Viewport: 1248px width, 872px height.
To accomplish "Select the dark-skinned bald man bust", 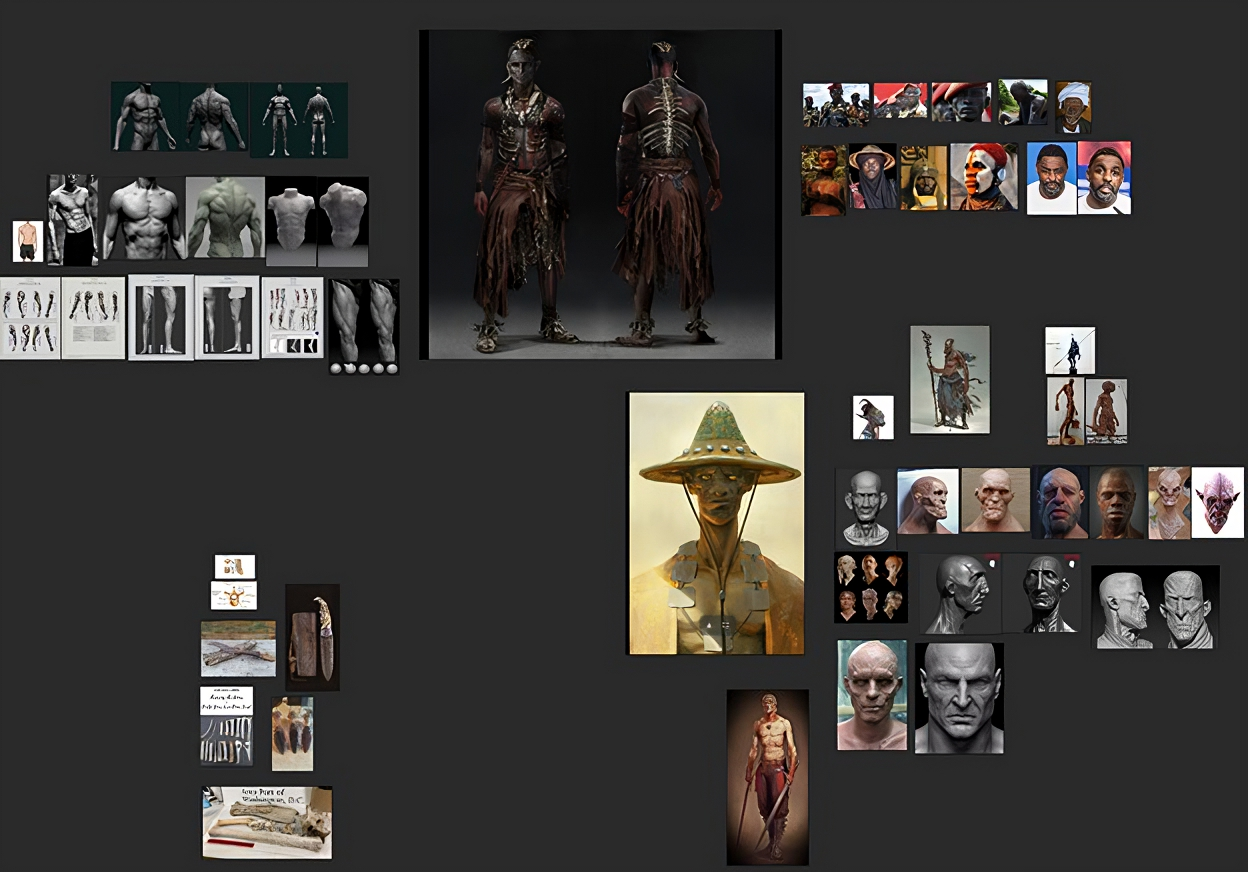I will [x=1118, y=503].
